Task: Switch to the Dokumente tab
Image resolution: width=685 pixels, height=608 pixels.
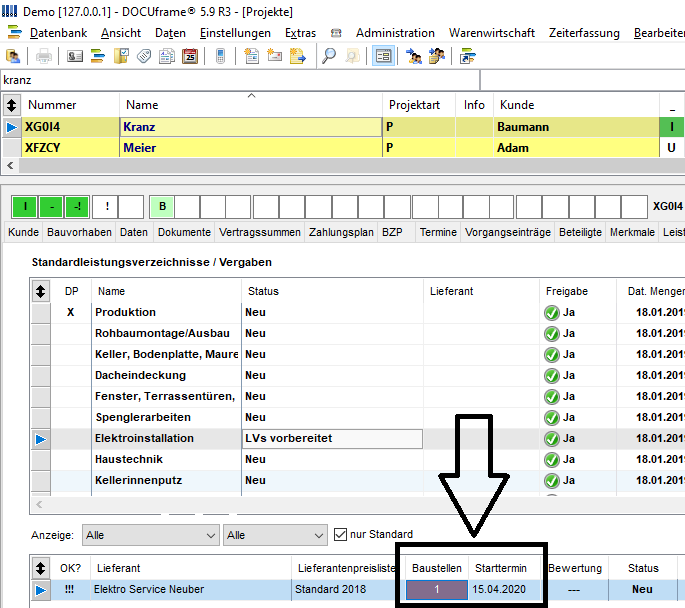Action: coord(184,232)
